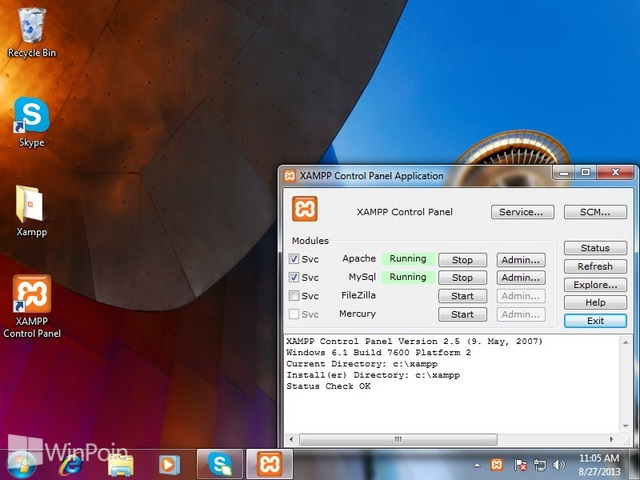Check the FileZilla Svc checkbox
Viewport: 640px width, 480px height.
pyautogui.click(x=294, y=296)
